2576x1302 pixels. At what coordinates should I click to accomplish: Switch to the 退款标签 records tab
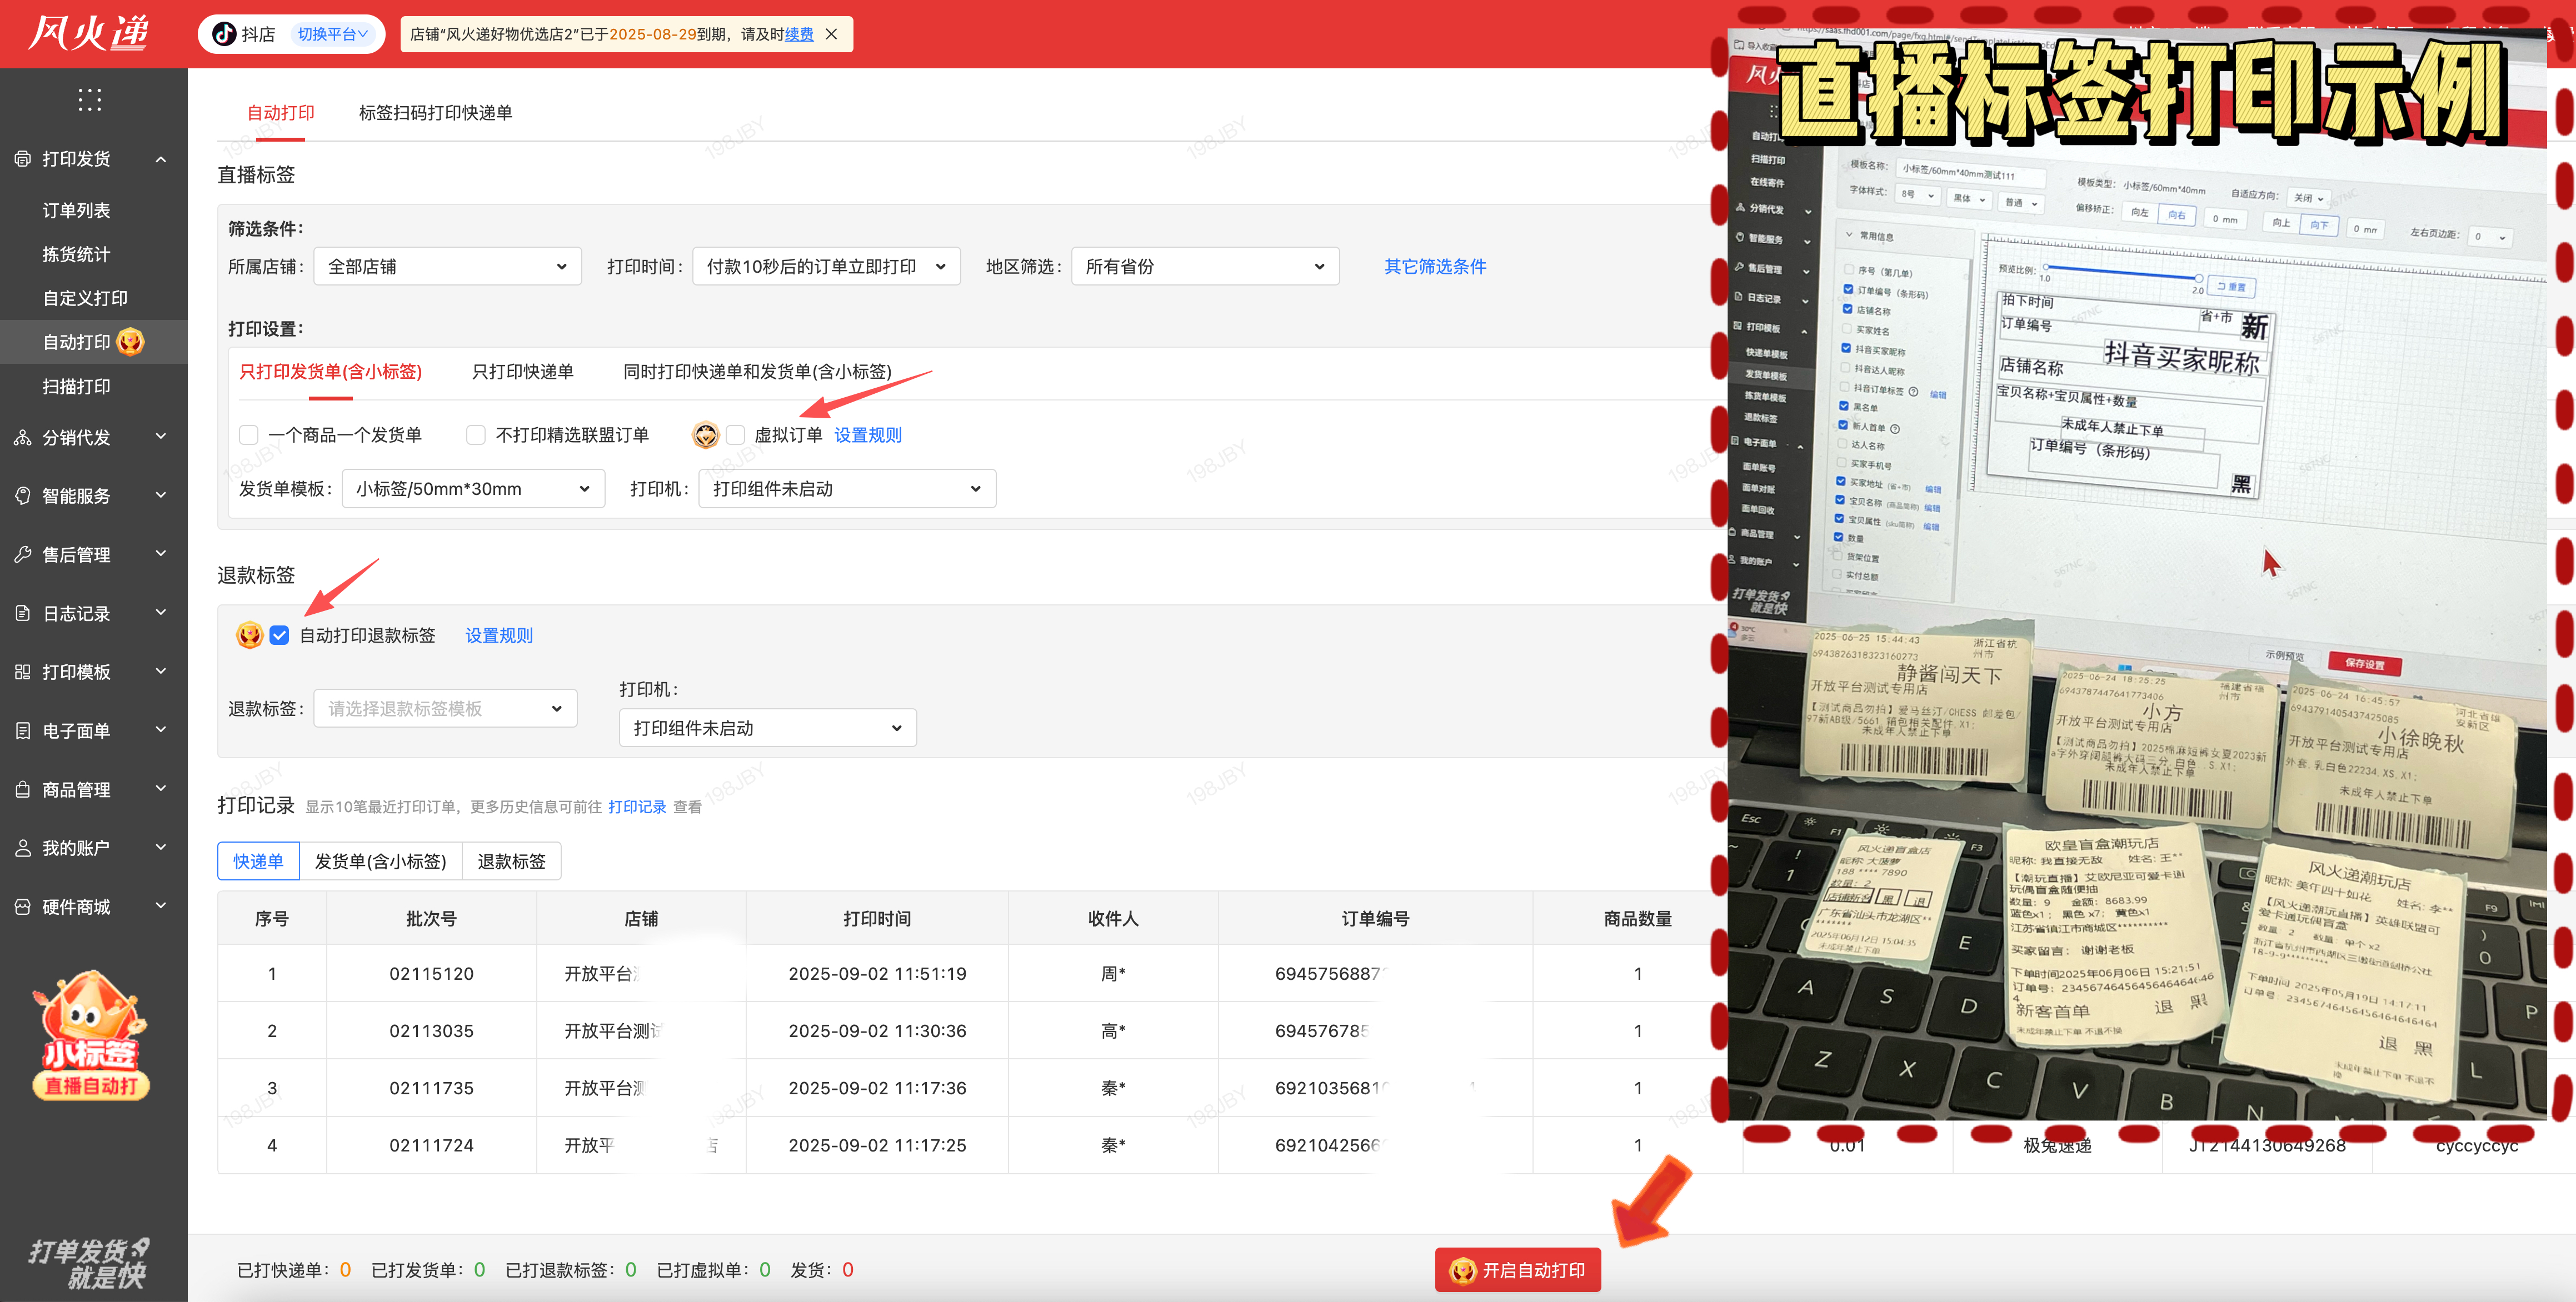click(511, 861)
